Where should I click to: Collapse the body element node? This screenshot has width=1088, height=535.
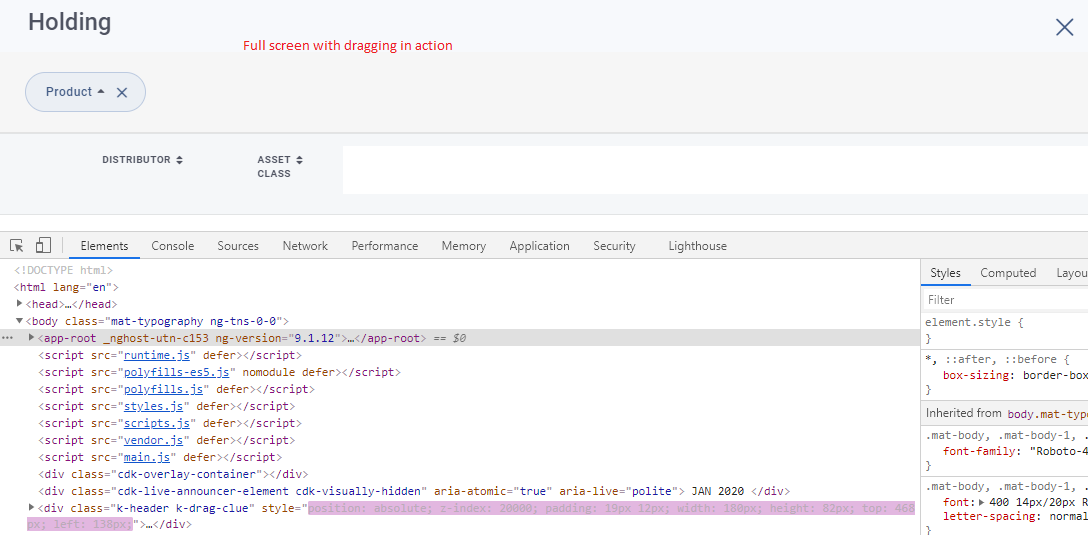coord(20,321)
